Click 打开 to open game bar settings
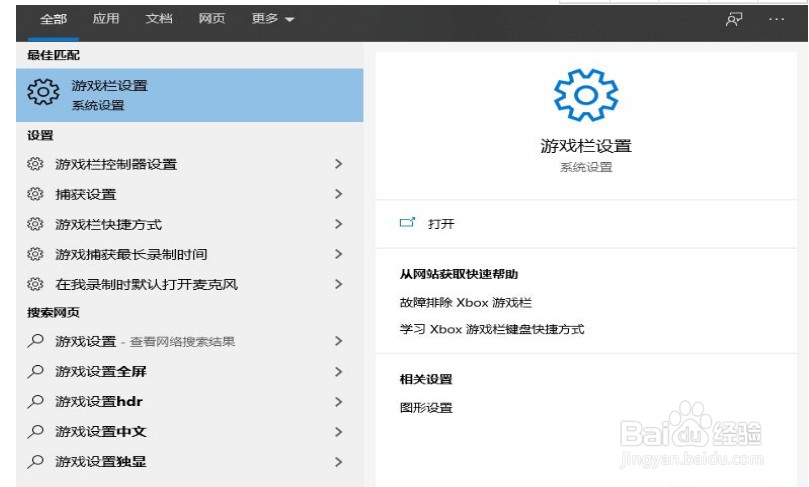The width and height of the screenshot is (809, 487). [441, 224]
